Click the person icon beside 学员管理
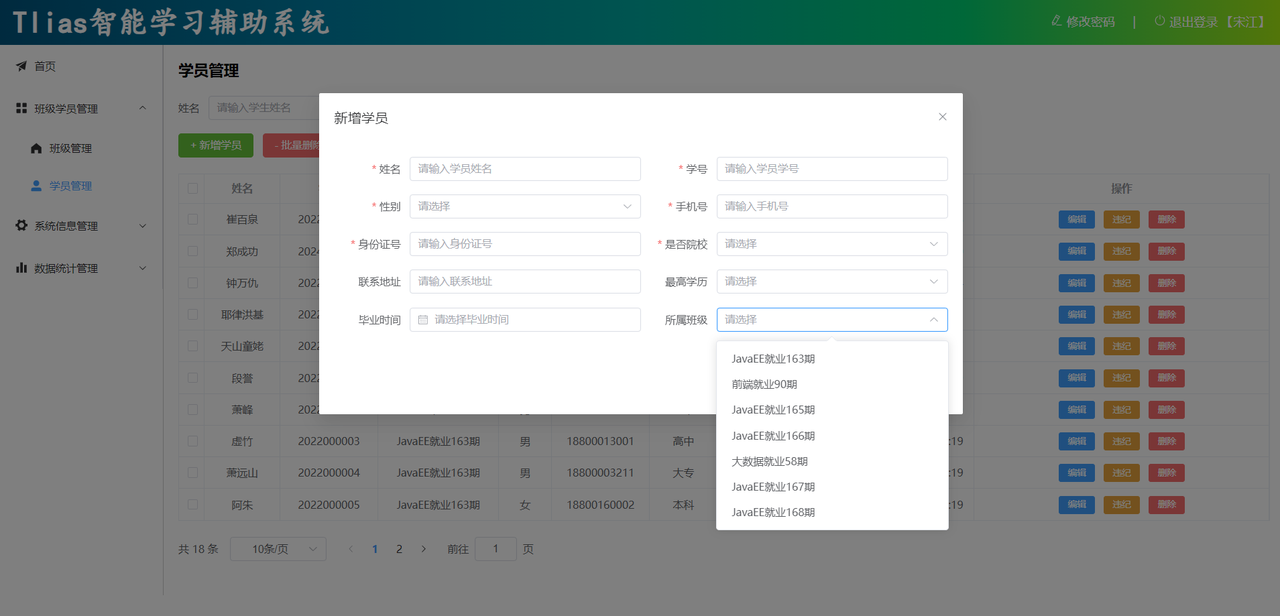Screen dimensions: 1280x616 coord(37,186)
